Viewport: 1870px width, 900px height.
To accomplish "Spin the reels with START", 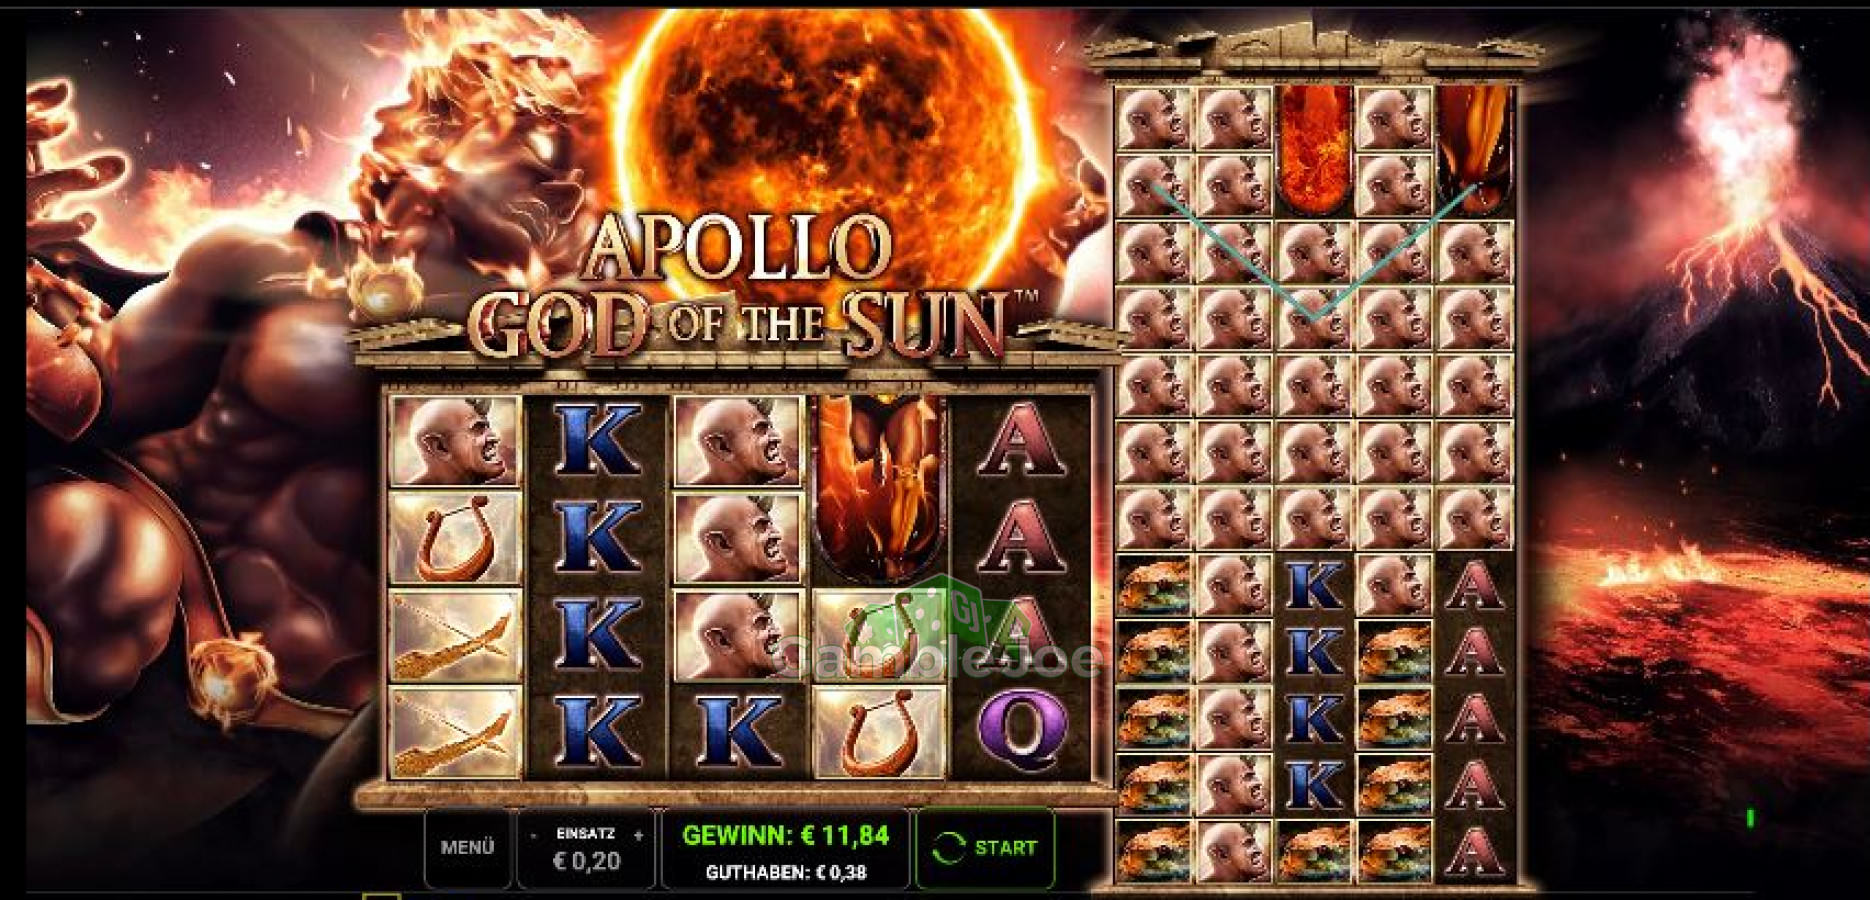I will tap(985, 848).
